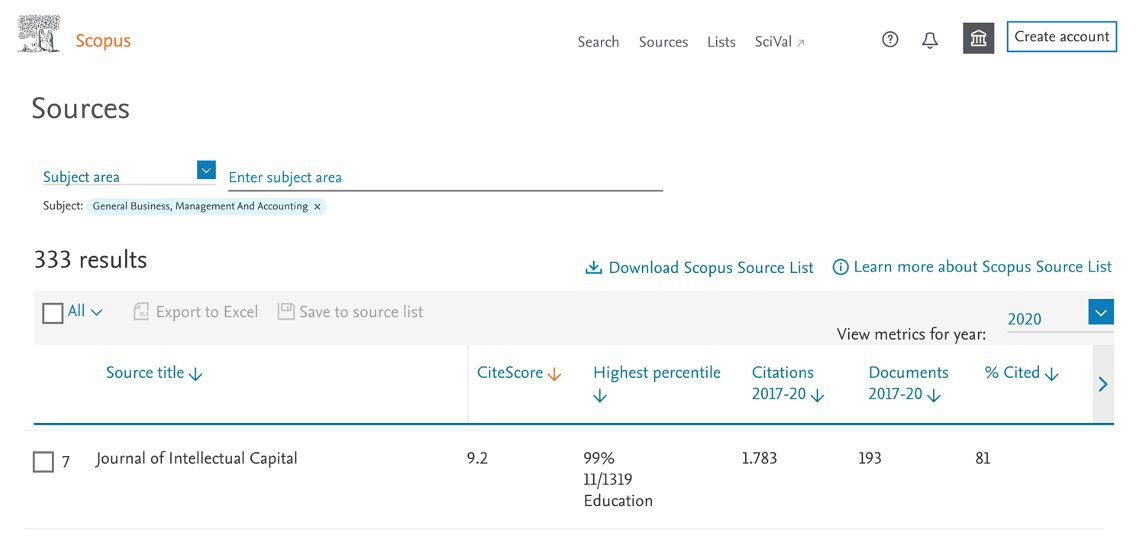Screen dimensions: 1140x550
Task: Expand the All selection options chevron
Action: tap(97, 312)
